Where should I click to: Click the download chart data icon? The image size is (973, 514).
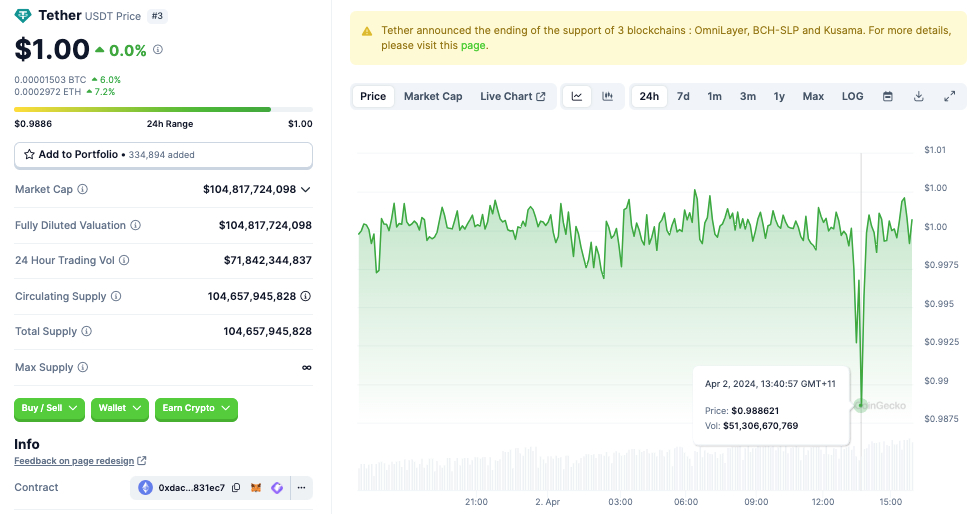coord(919,96)
